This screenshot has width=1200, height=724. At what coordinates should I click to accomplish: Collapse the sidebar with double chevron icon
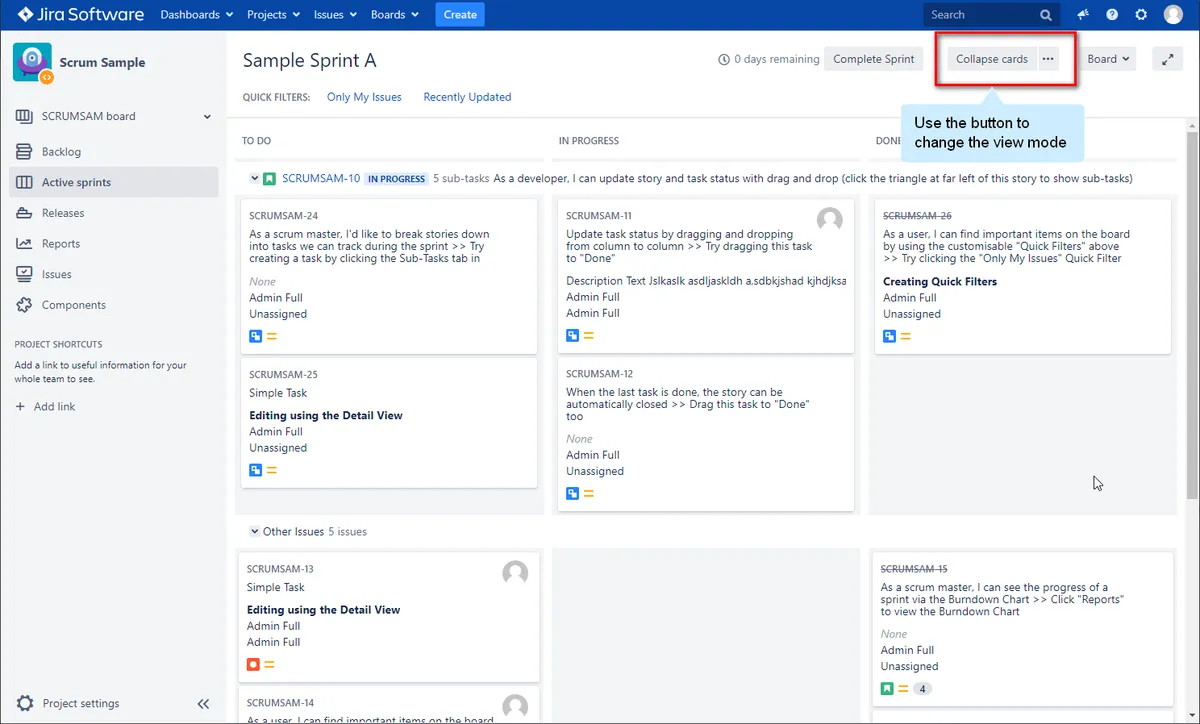tap(203, 703)
